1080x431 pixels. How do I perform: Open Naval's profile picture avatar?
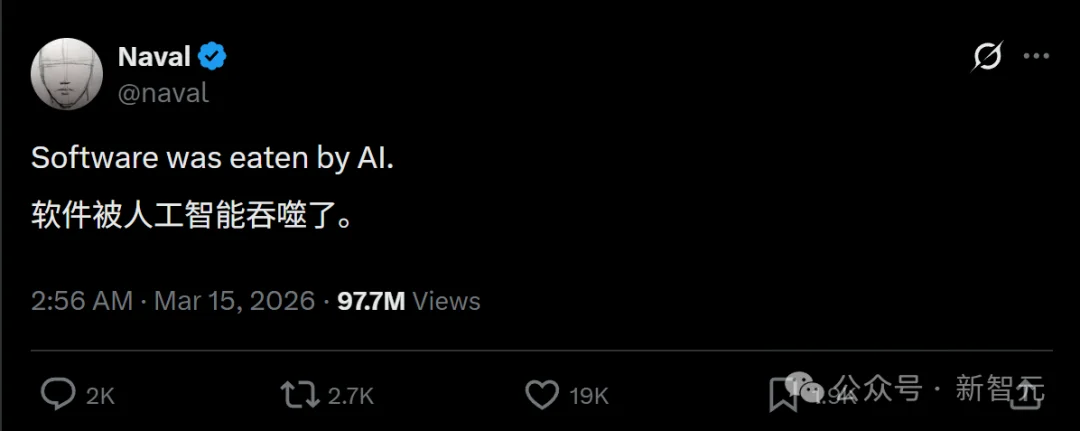[x=68, y=73]
